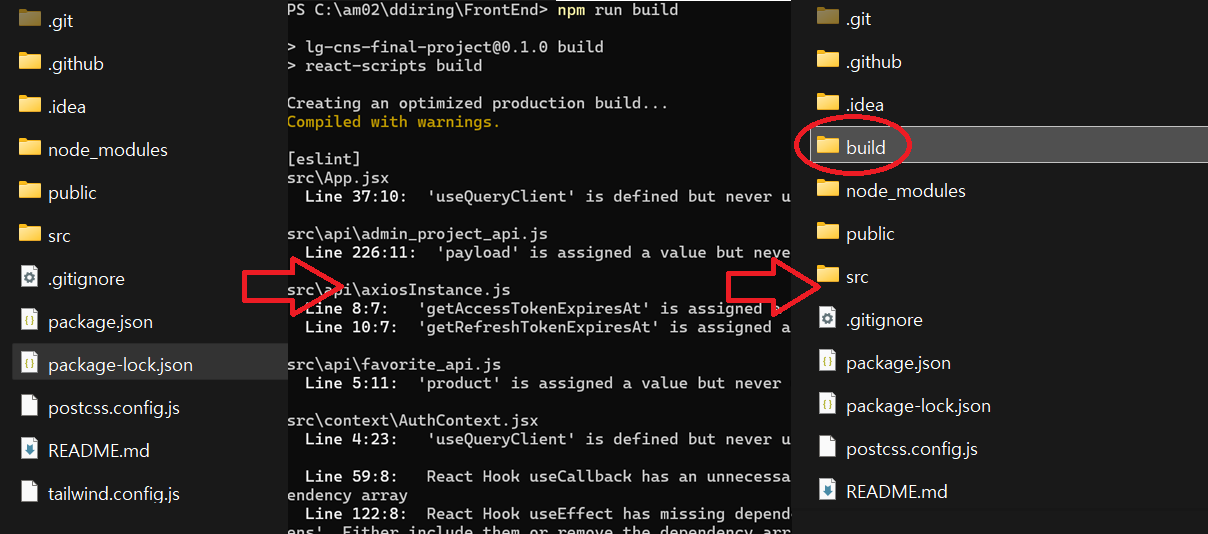Click the tailwind.config.js file icon

click(29, 493)
